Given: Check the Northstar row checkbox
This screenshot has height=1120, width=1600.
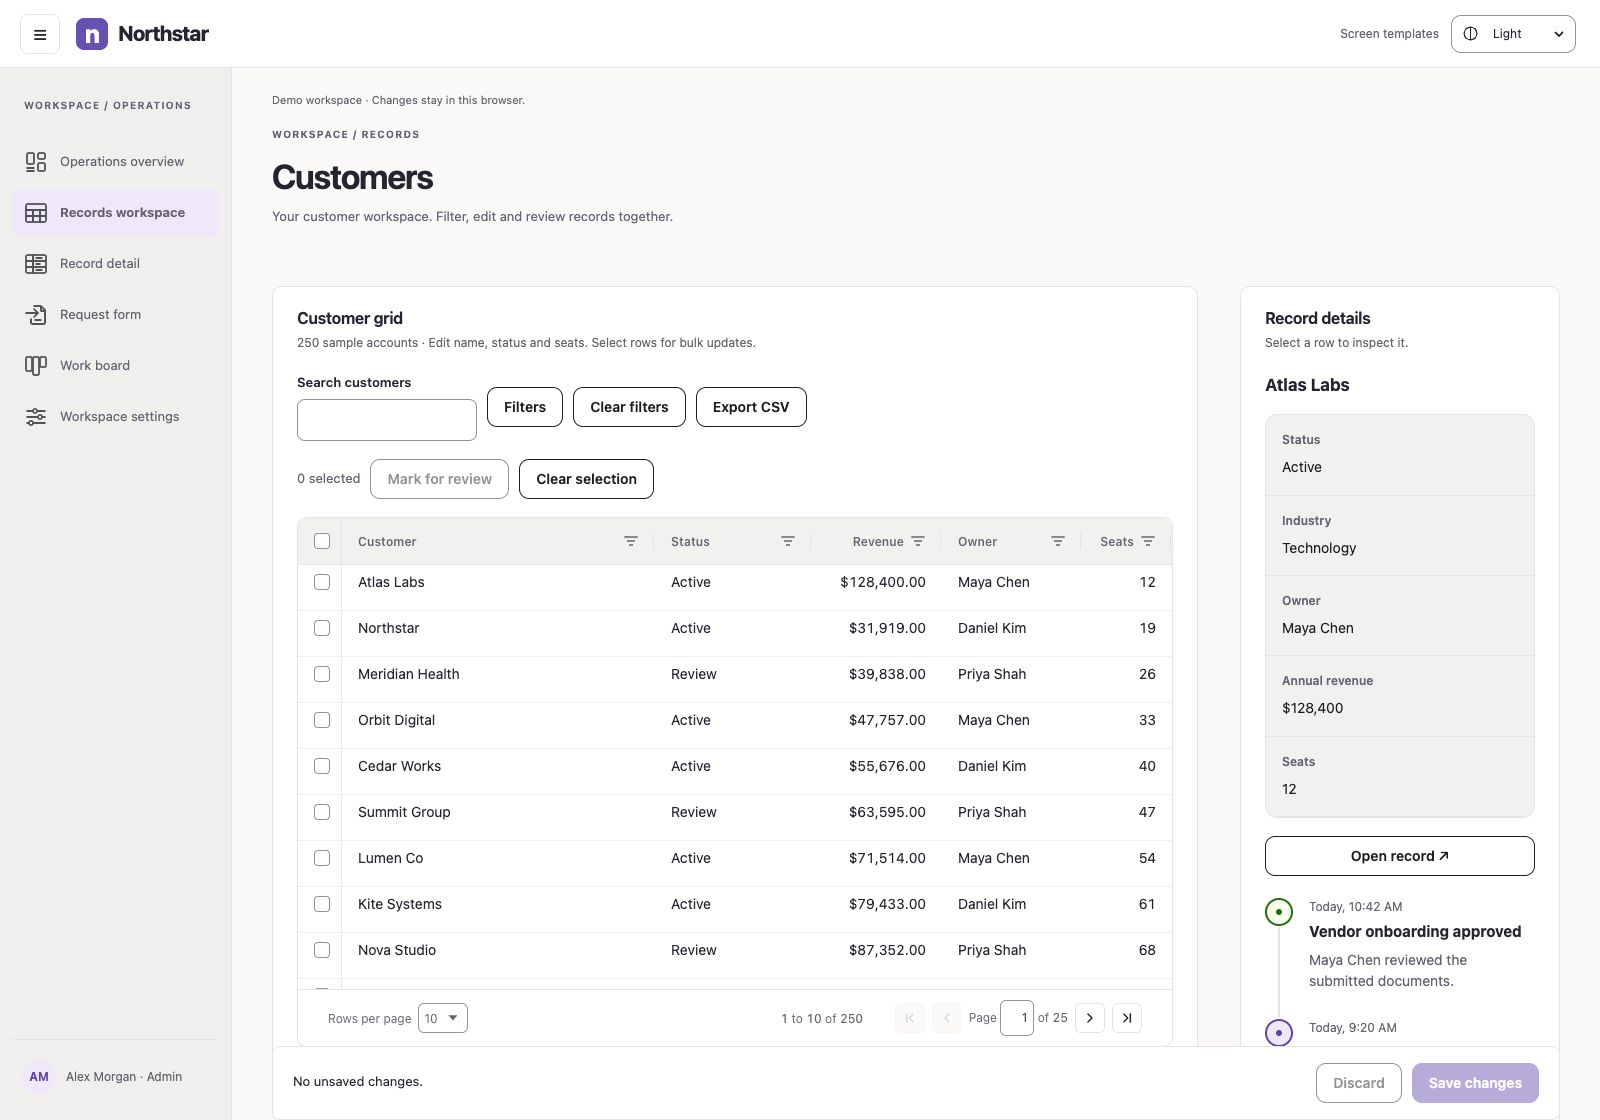Looking at the screenshot, I should pos(322,628).
